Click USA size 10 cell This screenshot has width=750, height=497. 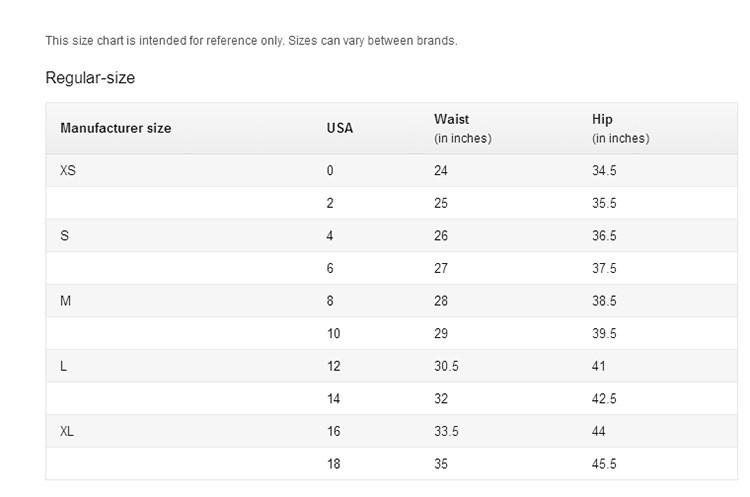click(x=333, y=333)
